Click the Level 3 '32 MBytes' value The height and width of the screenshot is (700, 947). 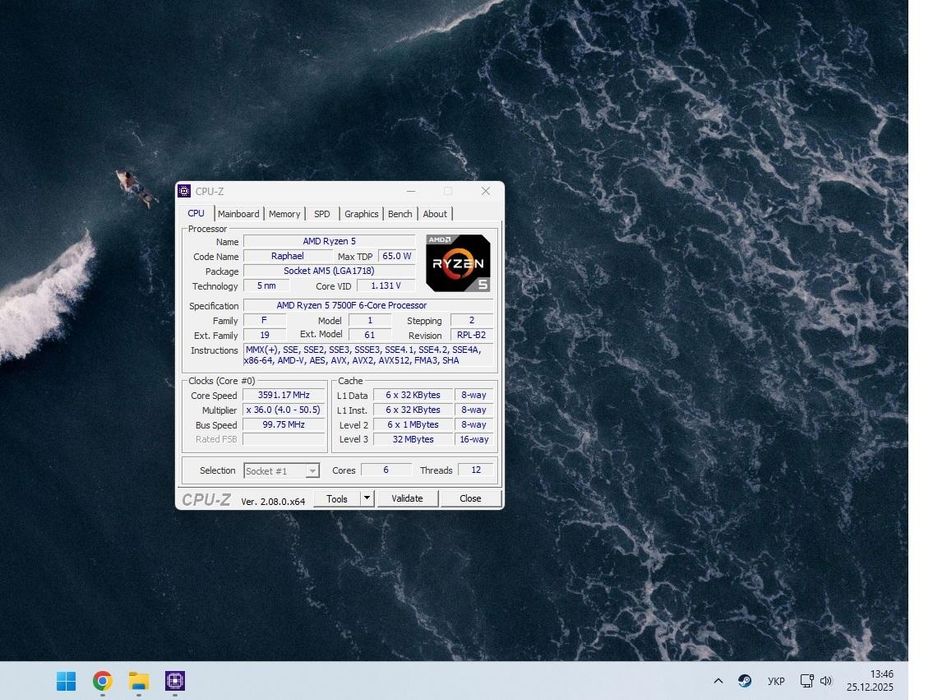click(x=413, y=439)
